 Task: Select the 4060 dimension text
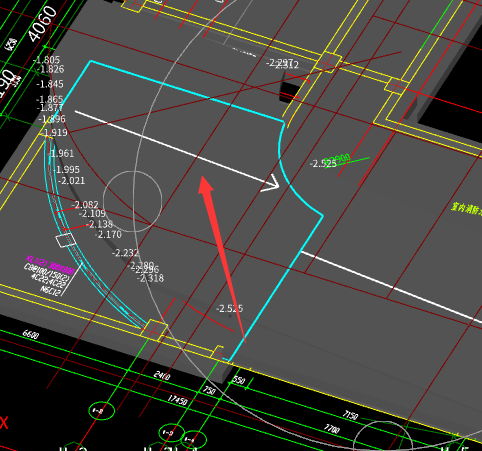pyautogui.click(x=42, y=24)
